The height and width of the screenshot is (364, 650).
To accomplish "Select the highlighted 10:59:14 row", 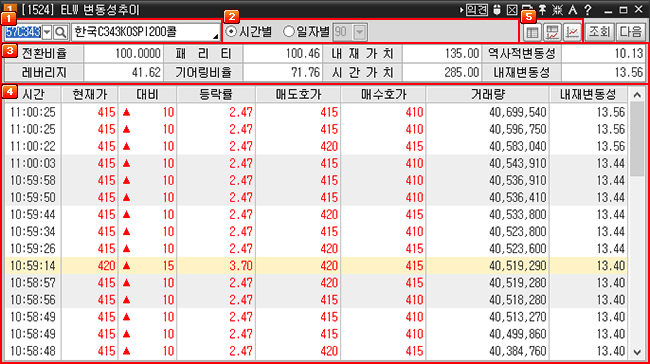I will [x=316, y=265].
